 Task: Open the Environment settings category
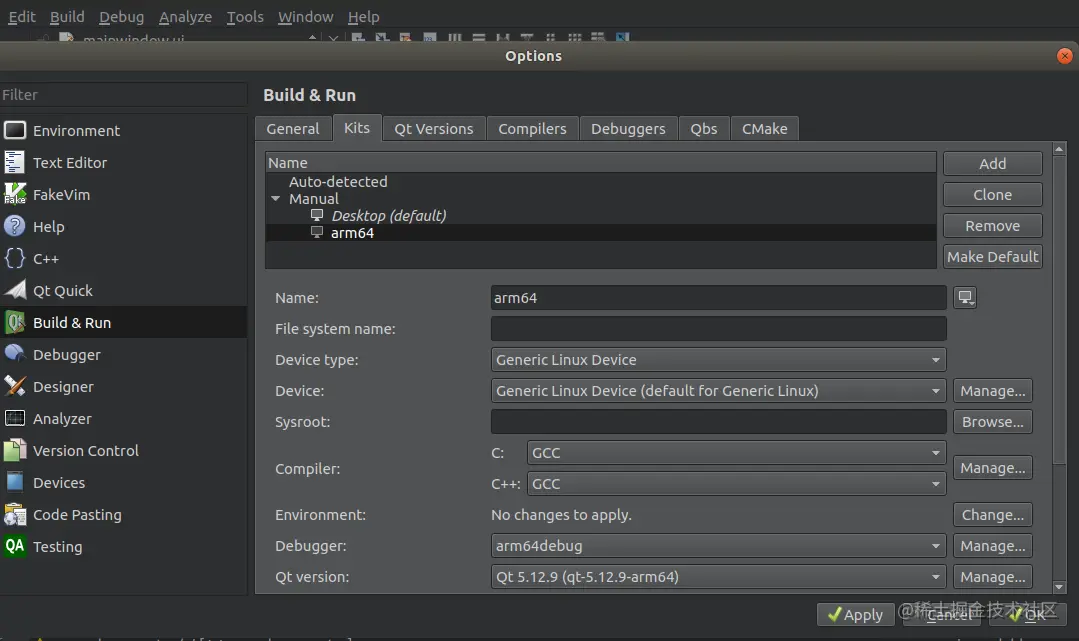click(124, 131)
